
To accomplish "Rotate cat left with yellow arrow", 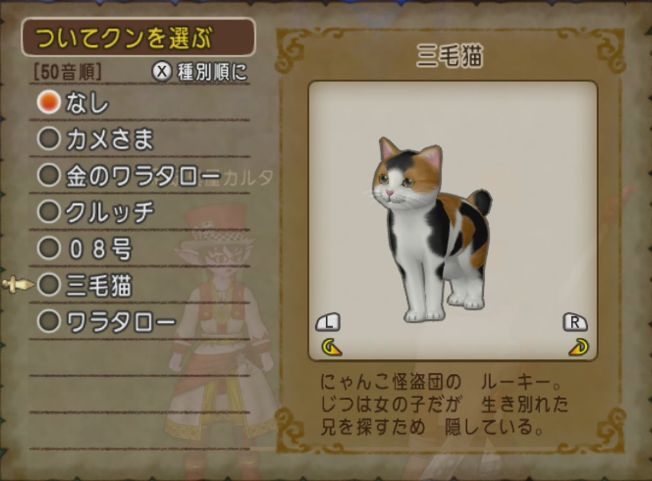I will click(x=331, y=348).
